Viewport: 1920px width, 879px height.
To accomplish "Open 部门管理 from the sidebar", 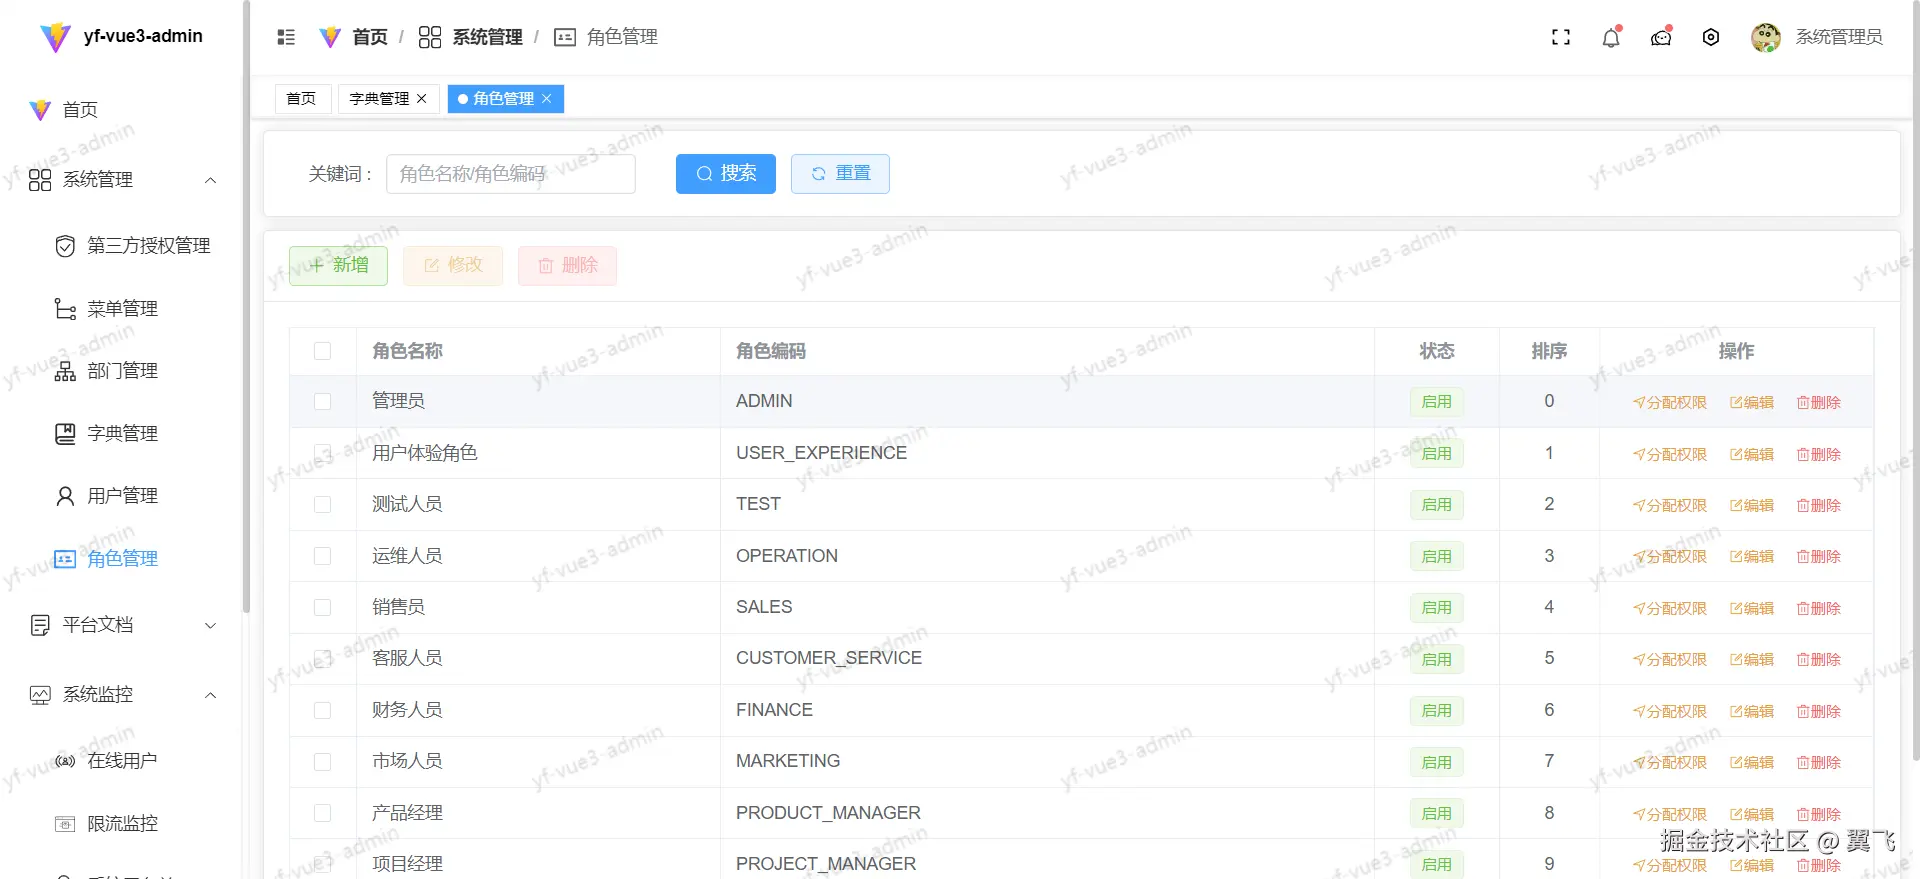I will coord(123,371).
